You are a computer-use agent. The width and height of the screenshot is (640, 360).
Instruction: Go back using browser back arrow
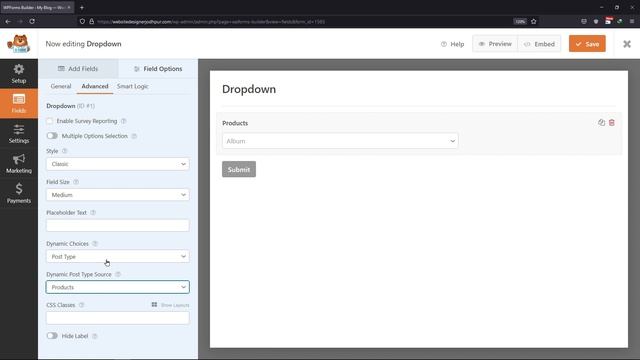8,21
